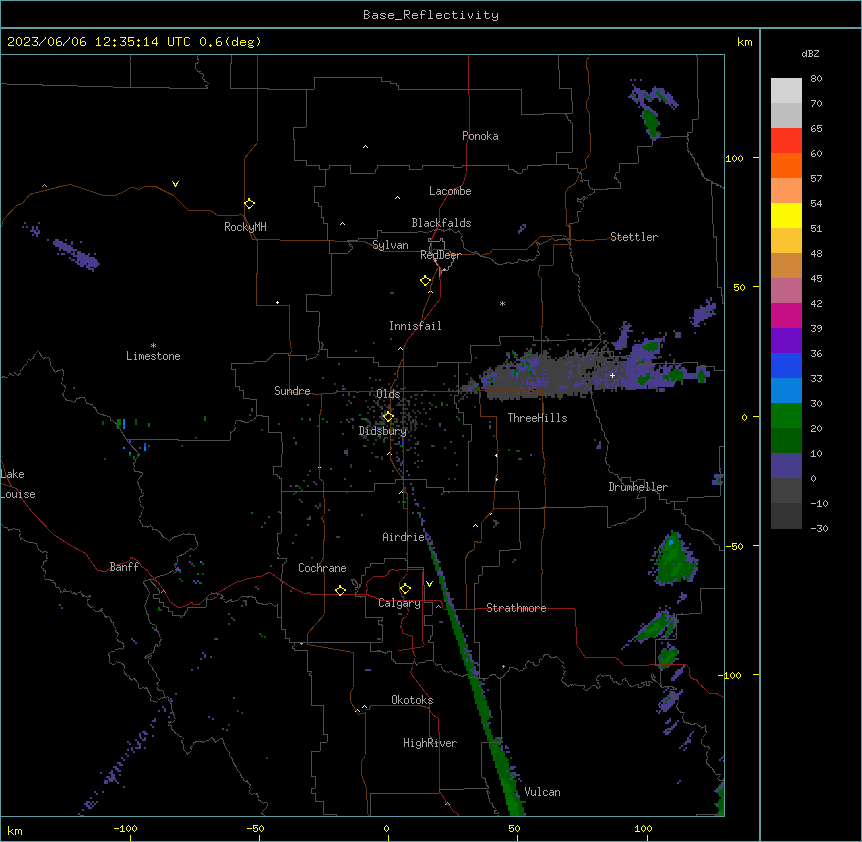
Task: Click the 50 tick on the bottom axis
Action: (513, 828)
